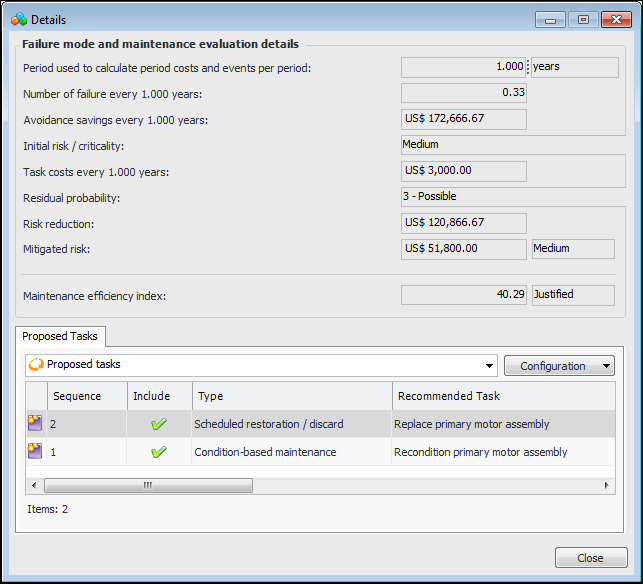This screenshot has width=643, height=584.
Task: Click the Initial risk value Medium
Action: (x=513, y=145)
